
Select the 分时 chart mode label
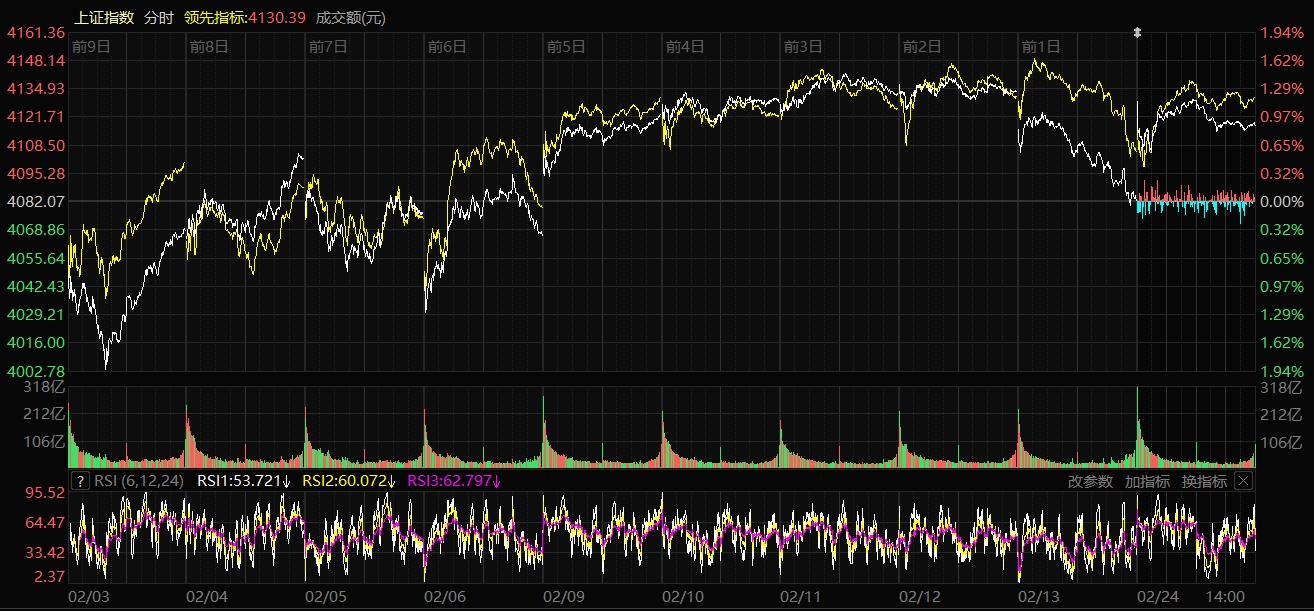pyautogui.click(x=158, y=17)
